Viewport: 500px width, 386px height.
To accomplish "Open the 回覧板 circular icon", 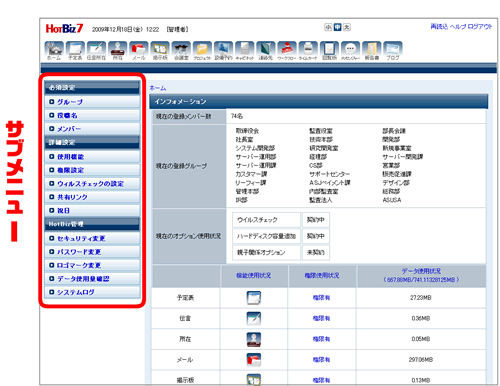I will (329, 51).
